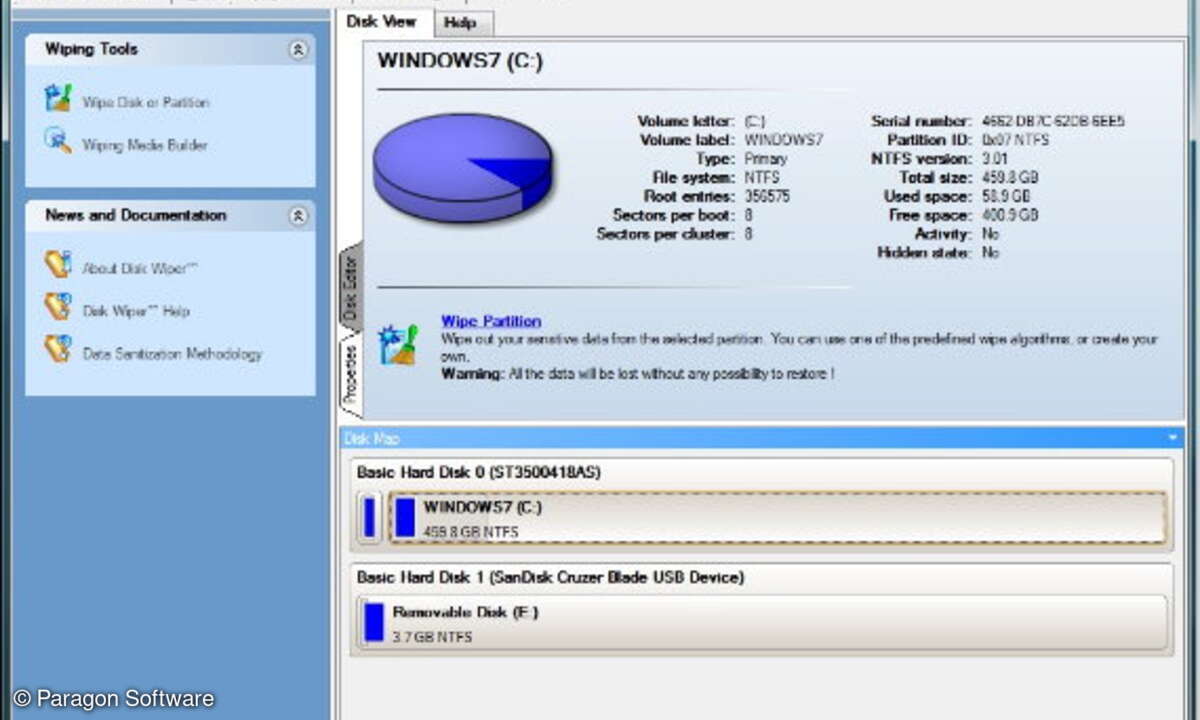
Task: Collapse the Wiping Tools panel
Action: (298, 50)
